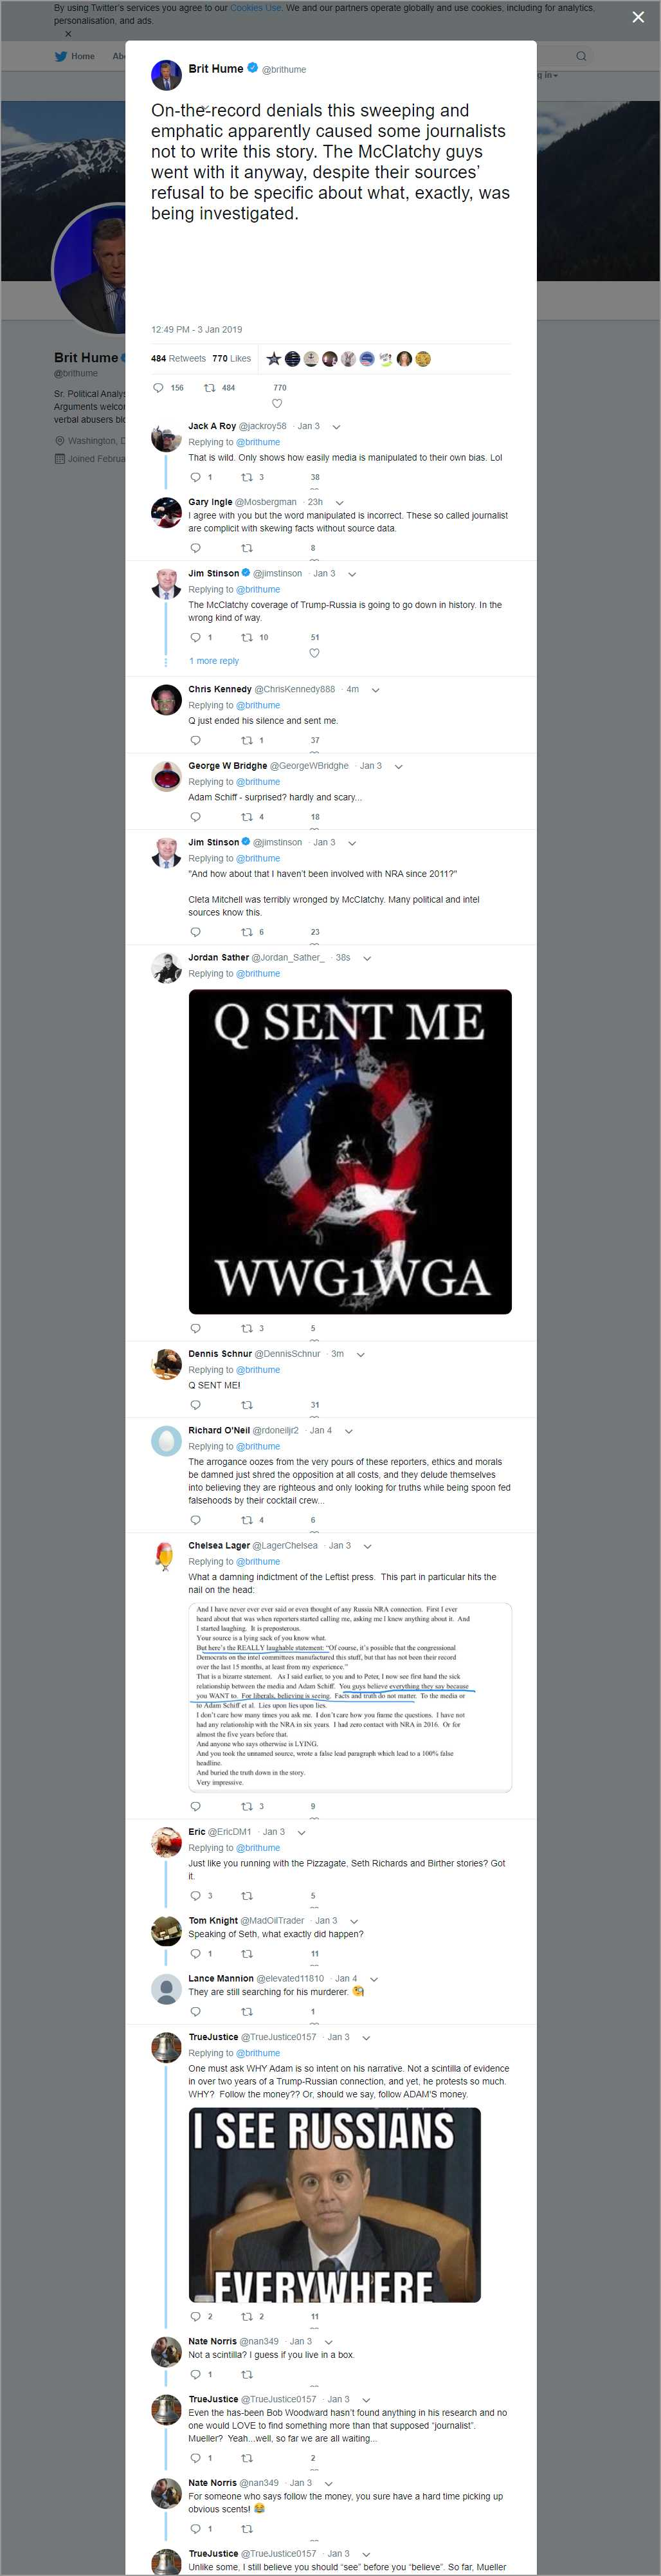
Task: Click the reply icon on Eric's Pizzagate reply
Action: pyautogui.click(x=195, y=1895)
